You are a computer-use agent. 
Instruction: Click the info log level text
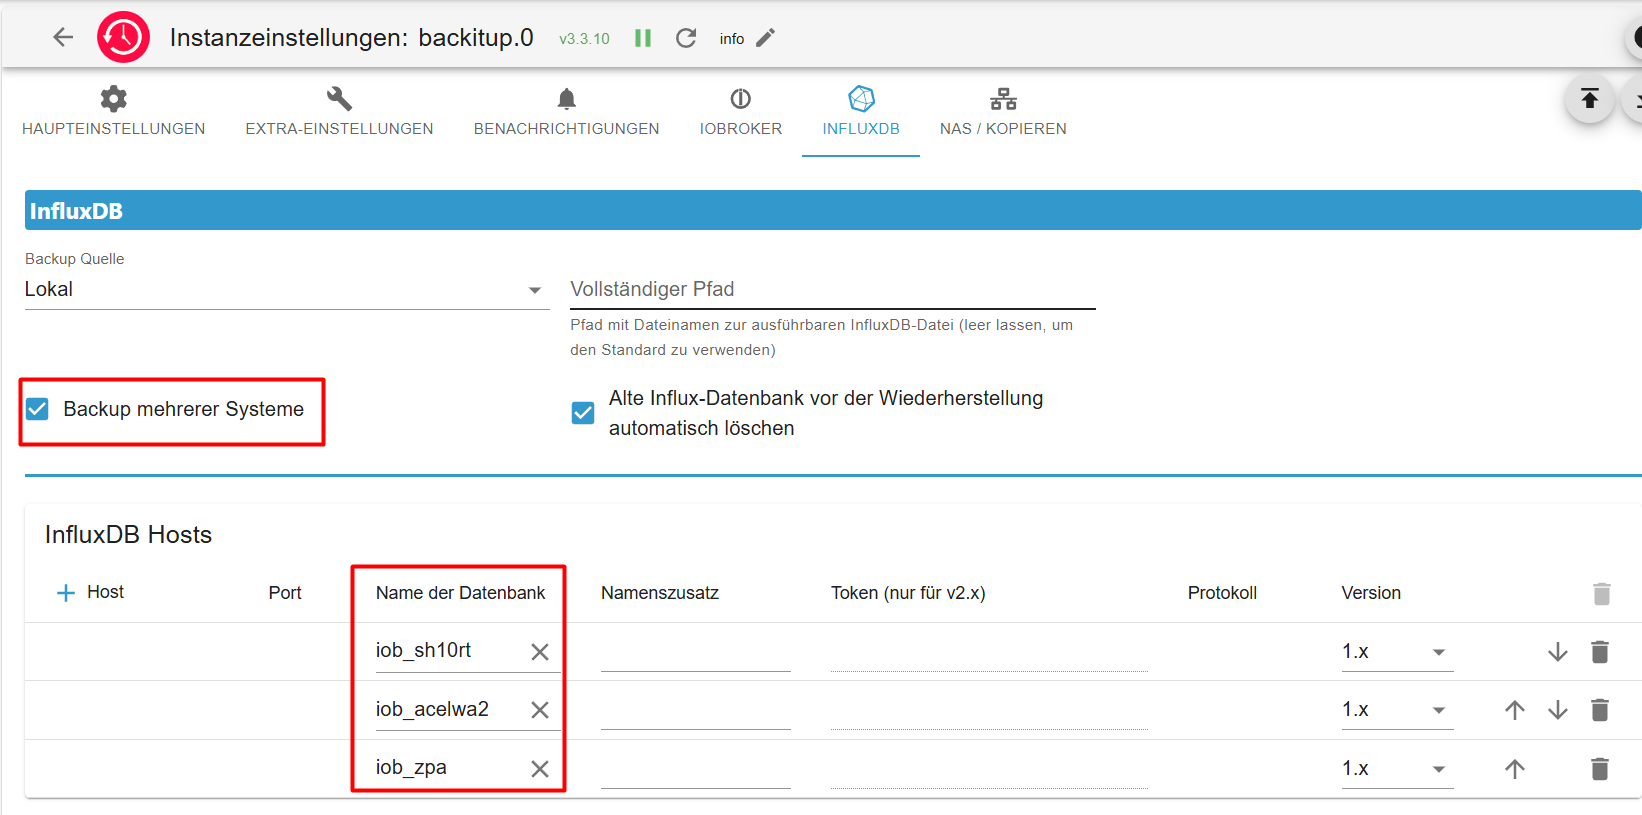coord(732,39)
